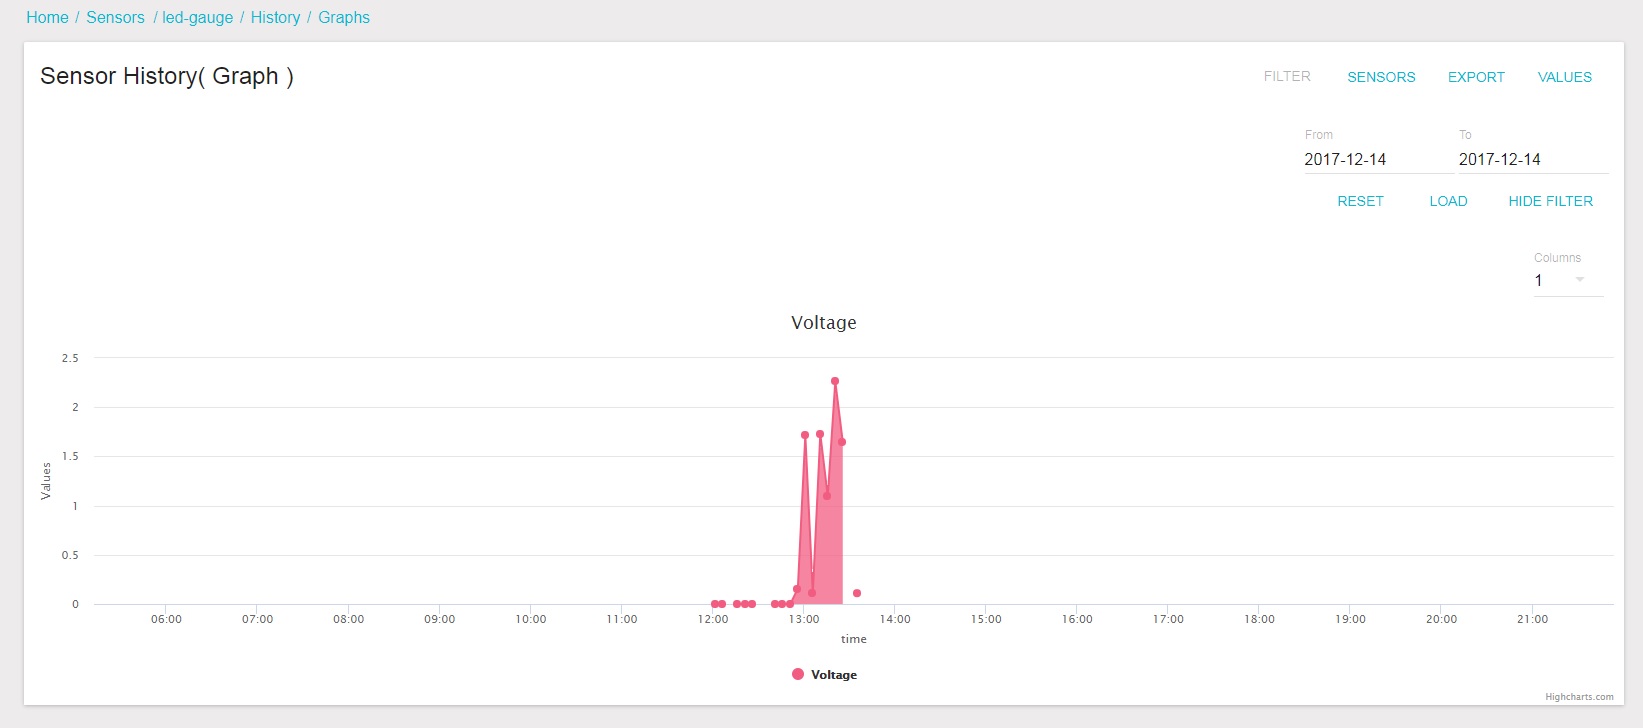Click the isolated data point after 13:30

tap(857, 593)
